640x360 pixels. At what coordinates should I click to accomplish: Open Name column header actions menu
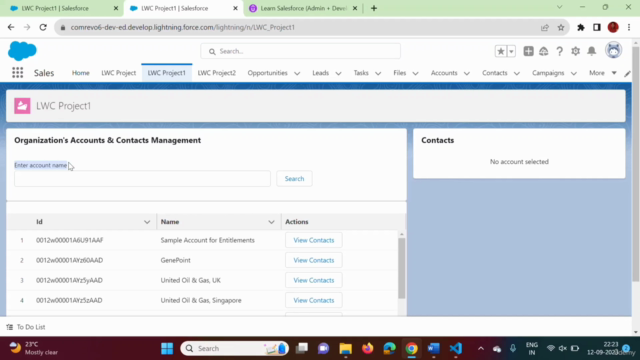coord(271,222)
